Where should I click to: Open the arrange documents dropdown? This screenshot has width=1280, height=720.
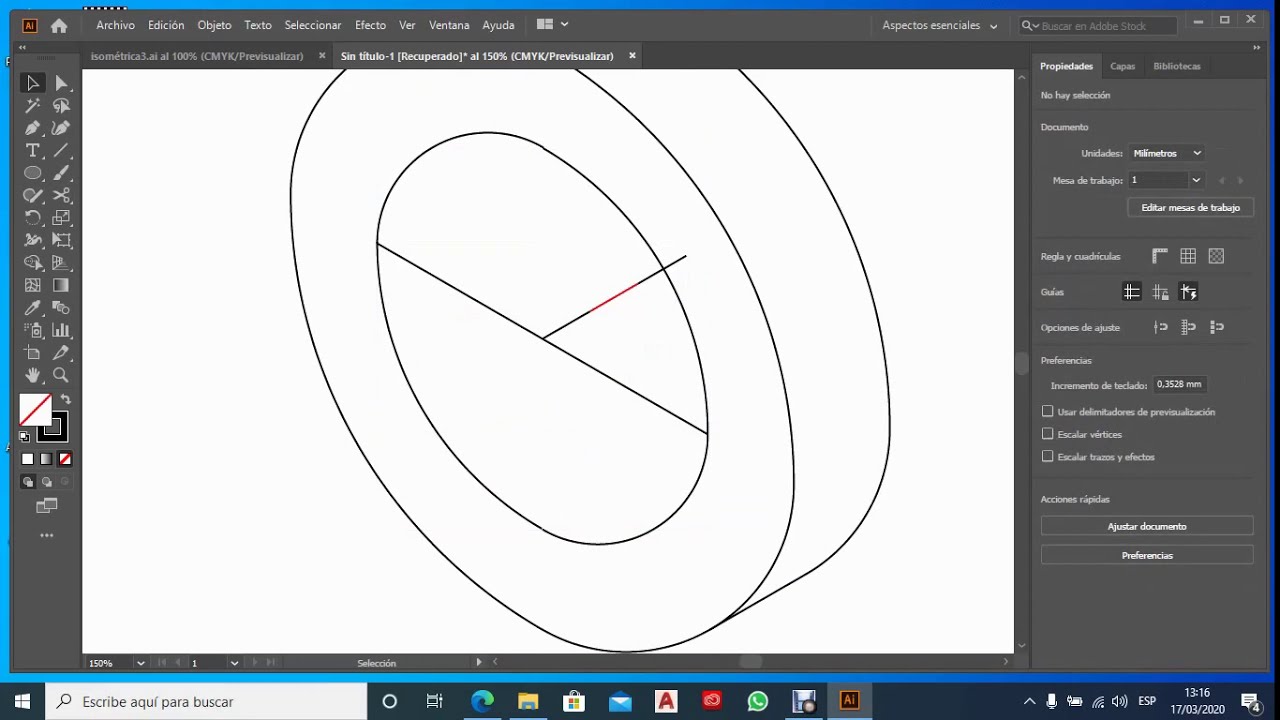coord(552,25)
